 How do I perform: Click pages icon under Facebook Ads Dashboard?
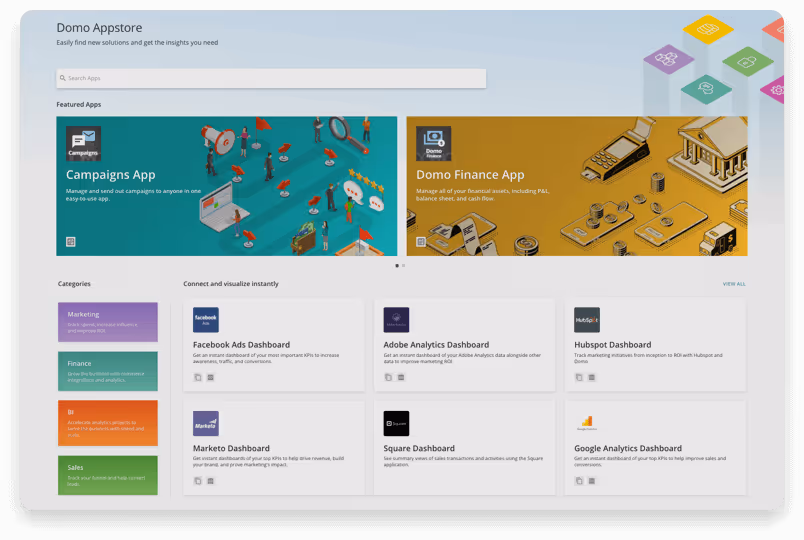point(197,377)
